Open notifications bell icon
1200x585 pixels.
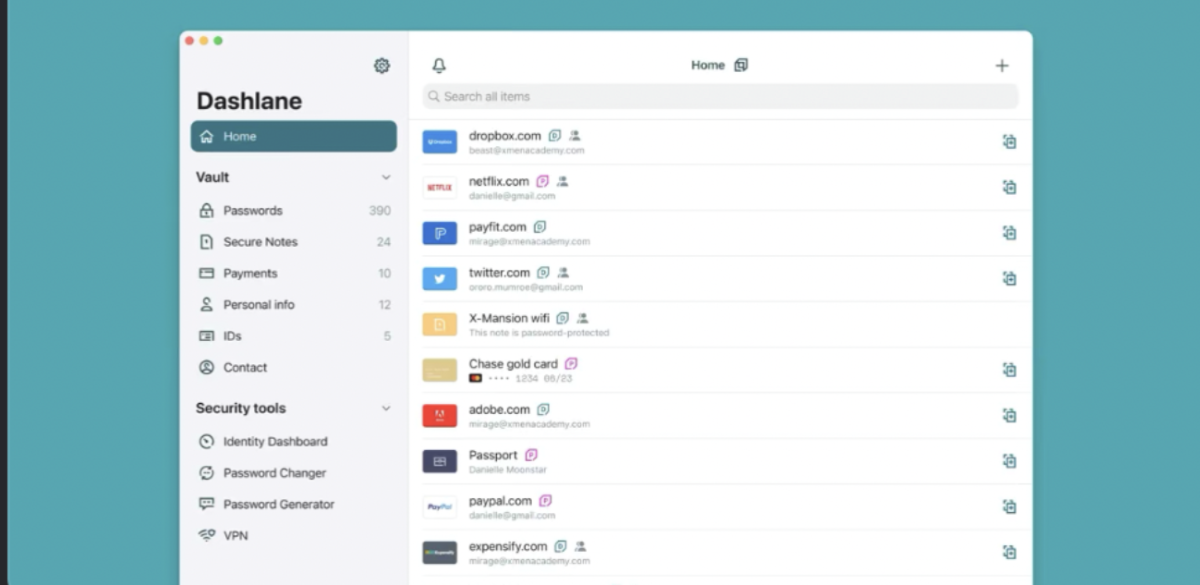coord(439,66)
